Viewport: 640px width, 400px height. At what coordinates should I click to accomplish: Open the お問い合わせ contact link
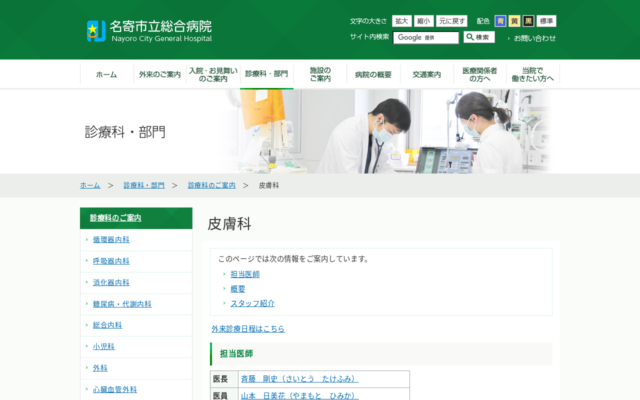coord(534,38)
